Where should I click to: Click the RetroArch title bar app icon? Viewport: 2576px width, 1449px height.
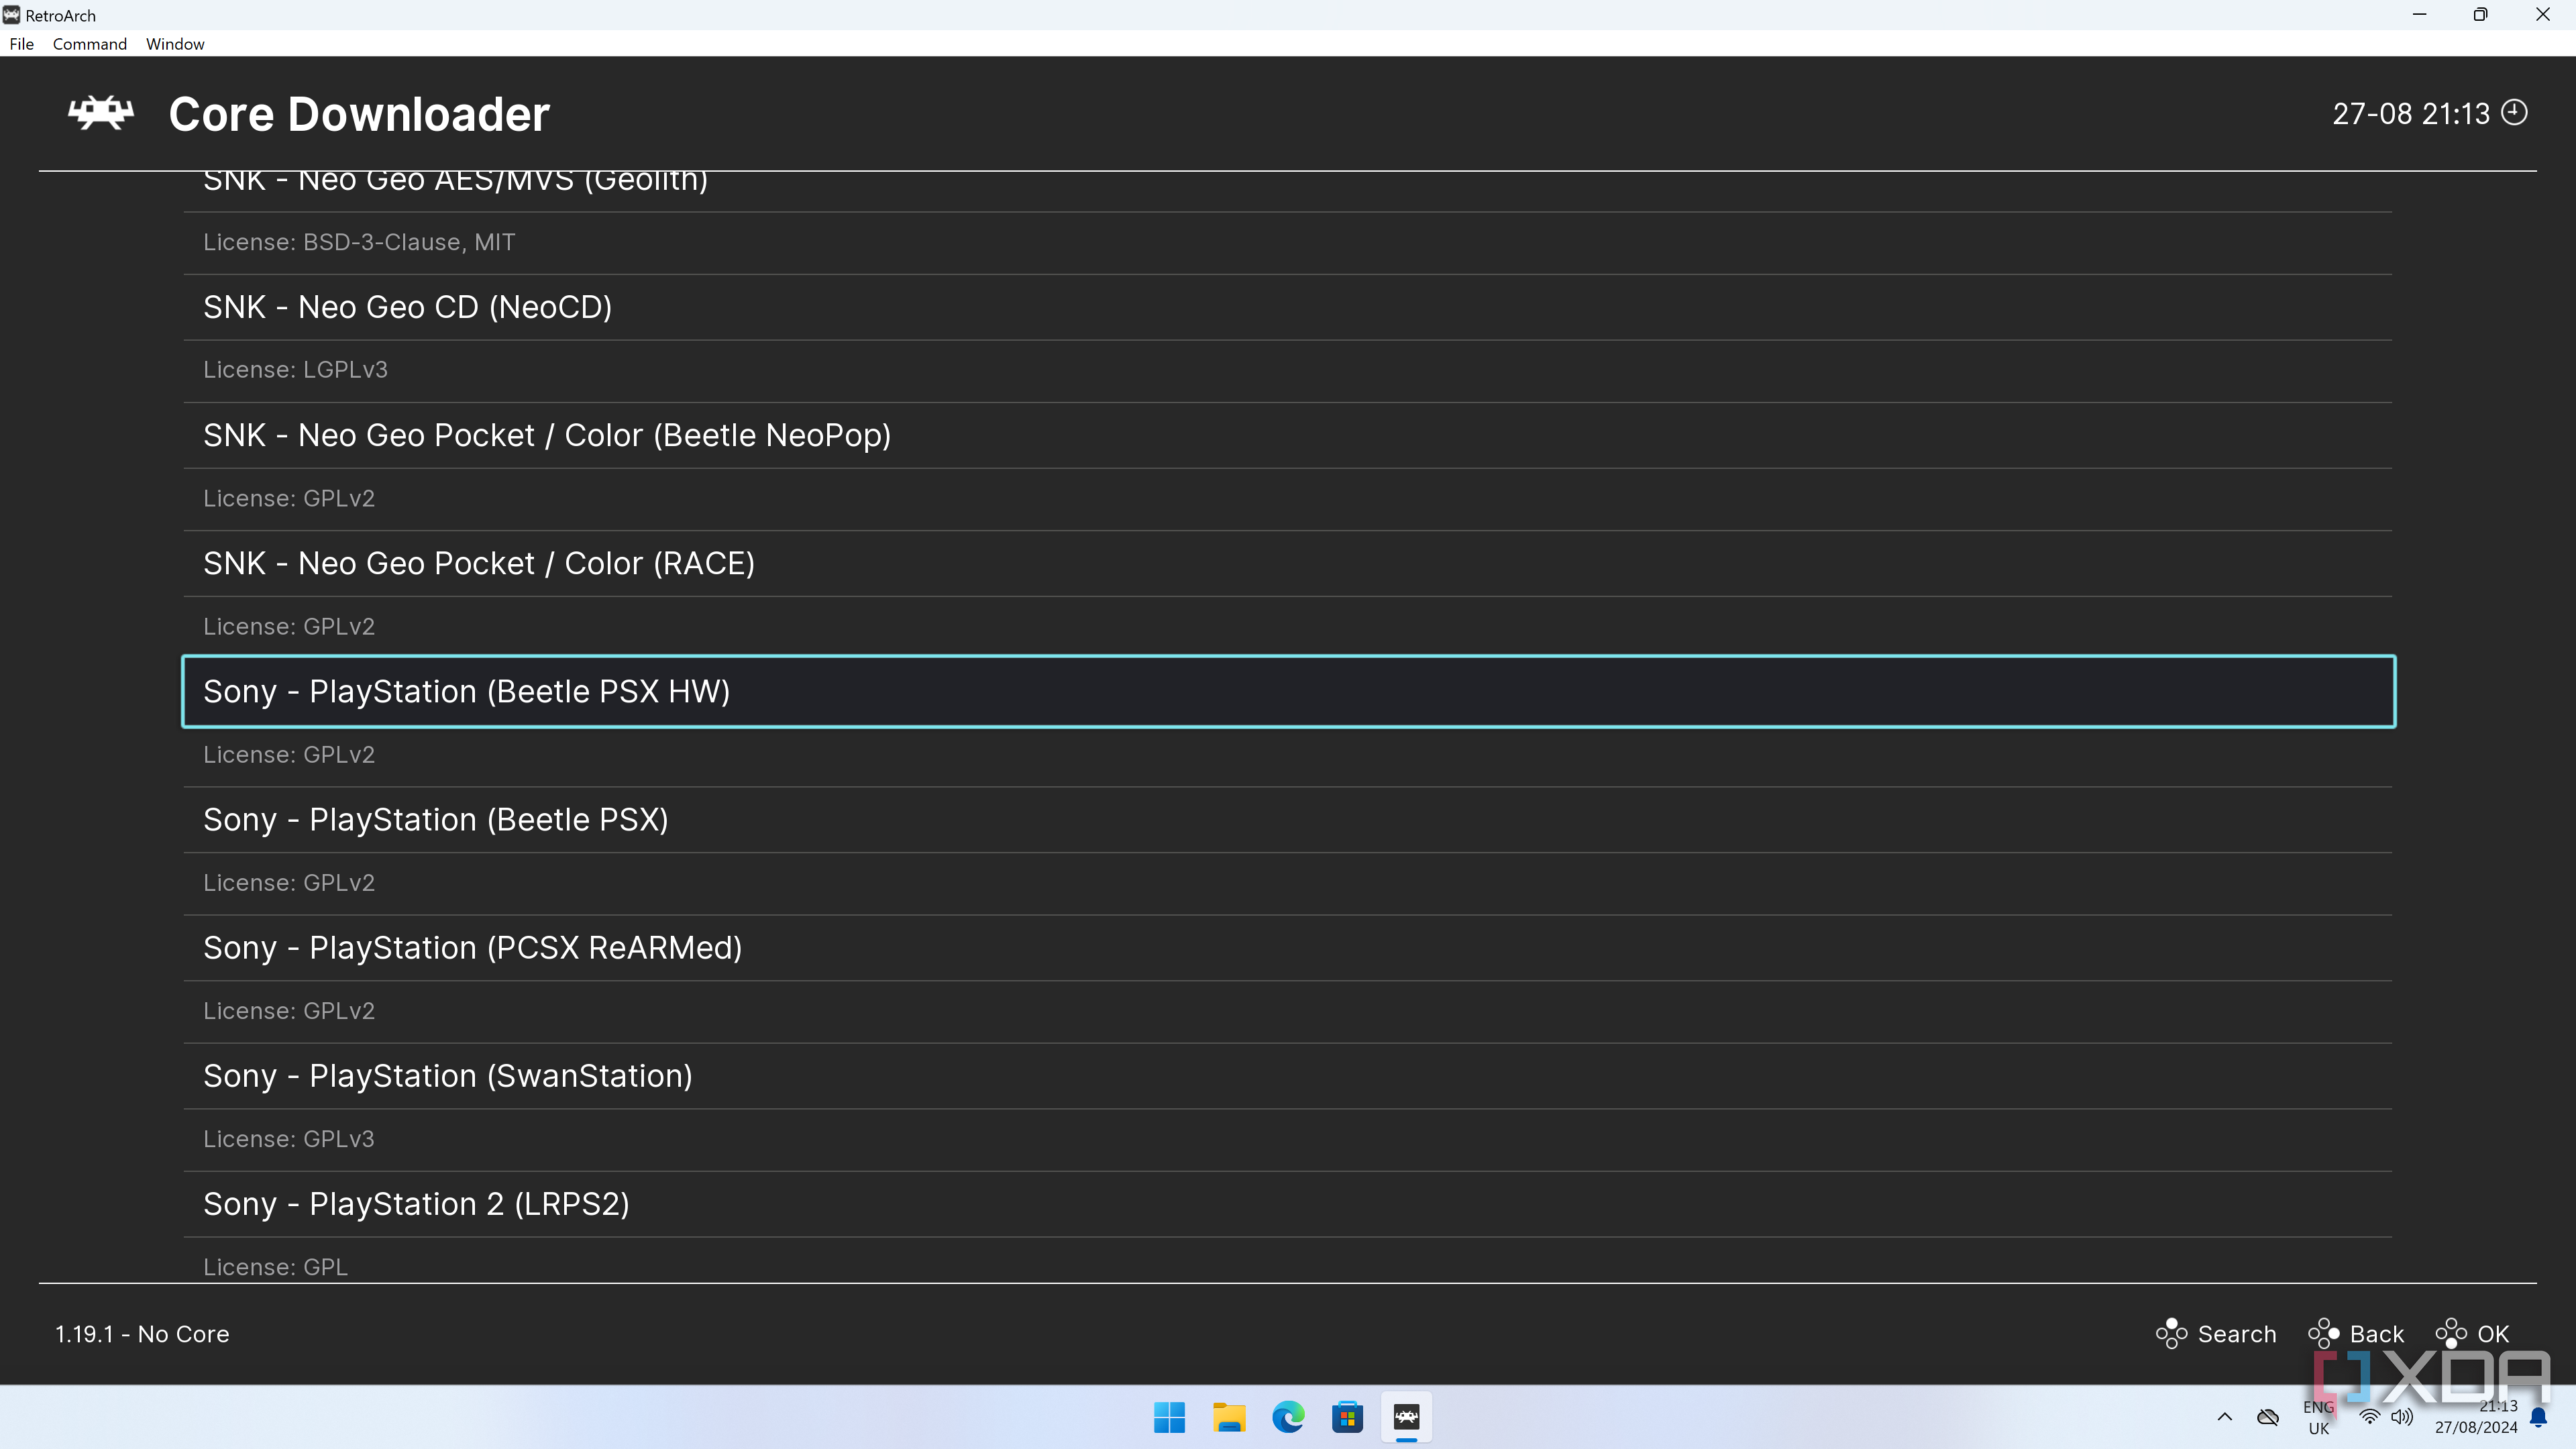coord(12,15)
